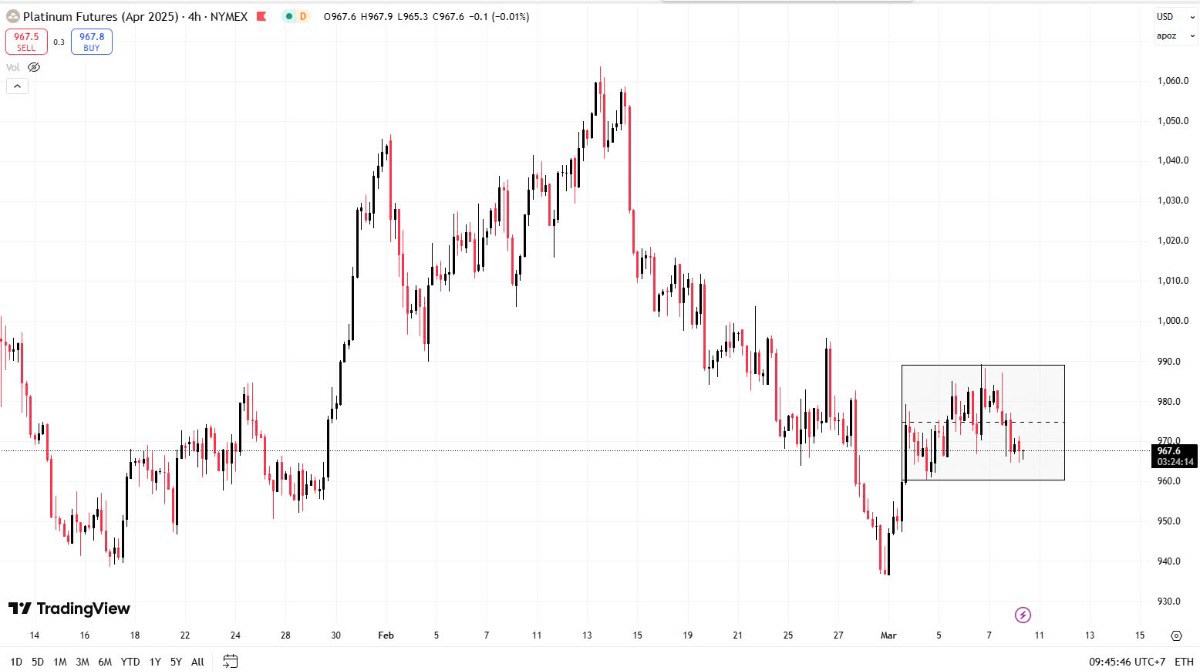Open chart settings hexagon gear icon
Viewport: 1200px width, 672px height.
pyautogui.click(x=1176, y=636)
